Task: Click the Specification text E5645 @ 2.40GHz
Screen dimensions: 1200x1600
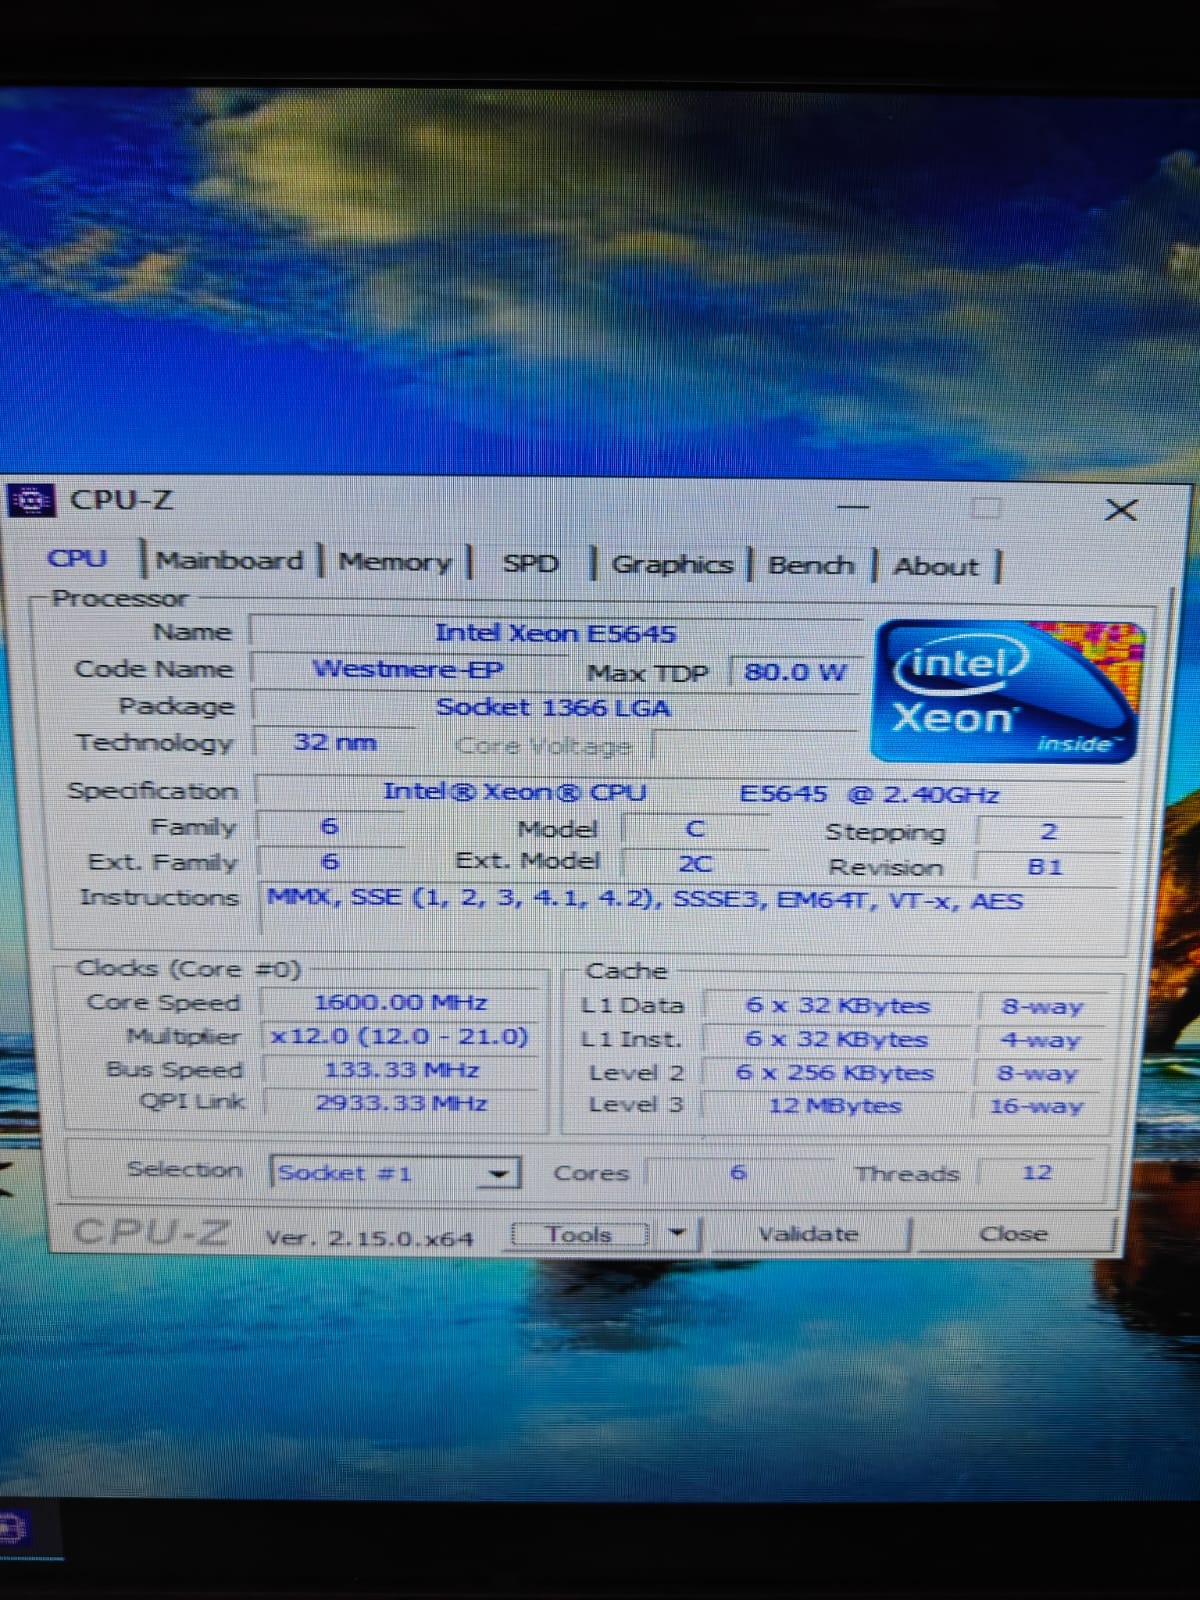Action: [x=868, y=795]
